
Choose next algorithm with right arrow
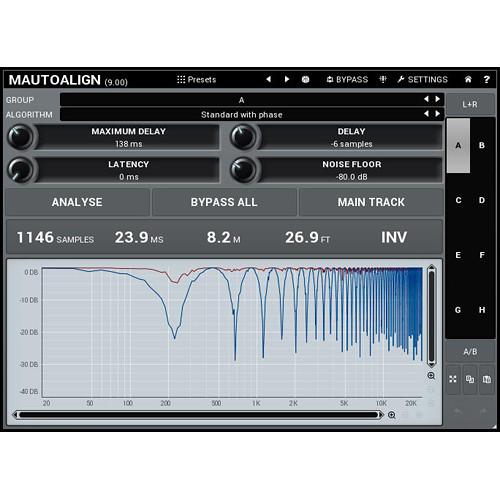pyautogui.click(x=437, y=114)
